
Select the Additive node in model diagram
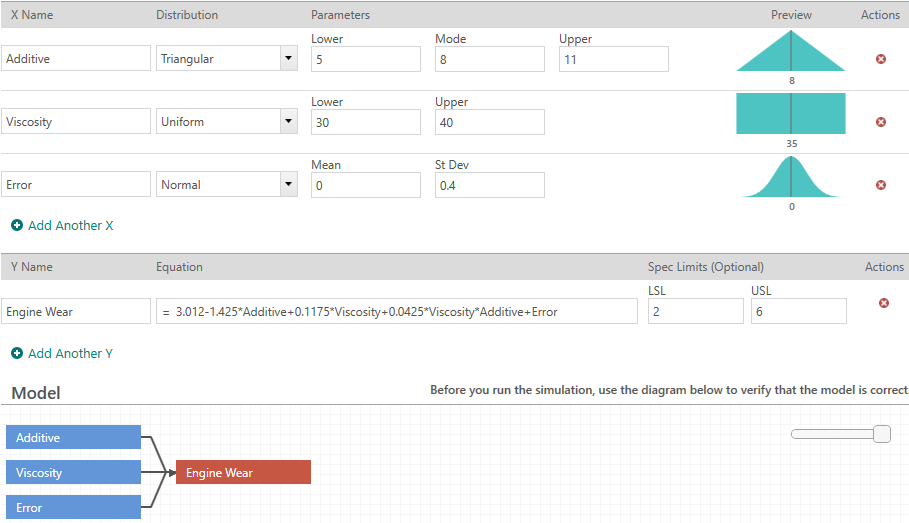pyautogui.click(x=73, y=438)
